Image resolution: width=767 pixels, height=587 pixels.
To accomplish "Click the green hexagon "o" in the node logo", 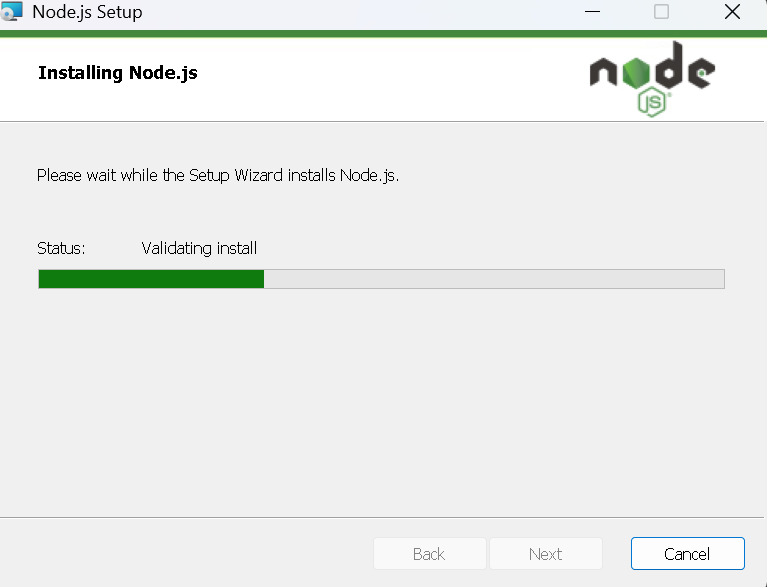I will (636, 73).
